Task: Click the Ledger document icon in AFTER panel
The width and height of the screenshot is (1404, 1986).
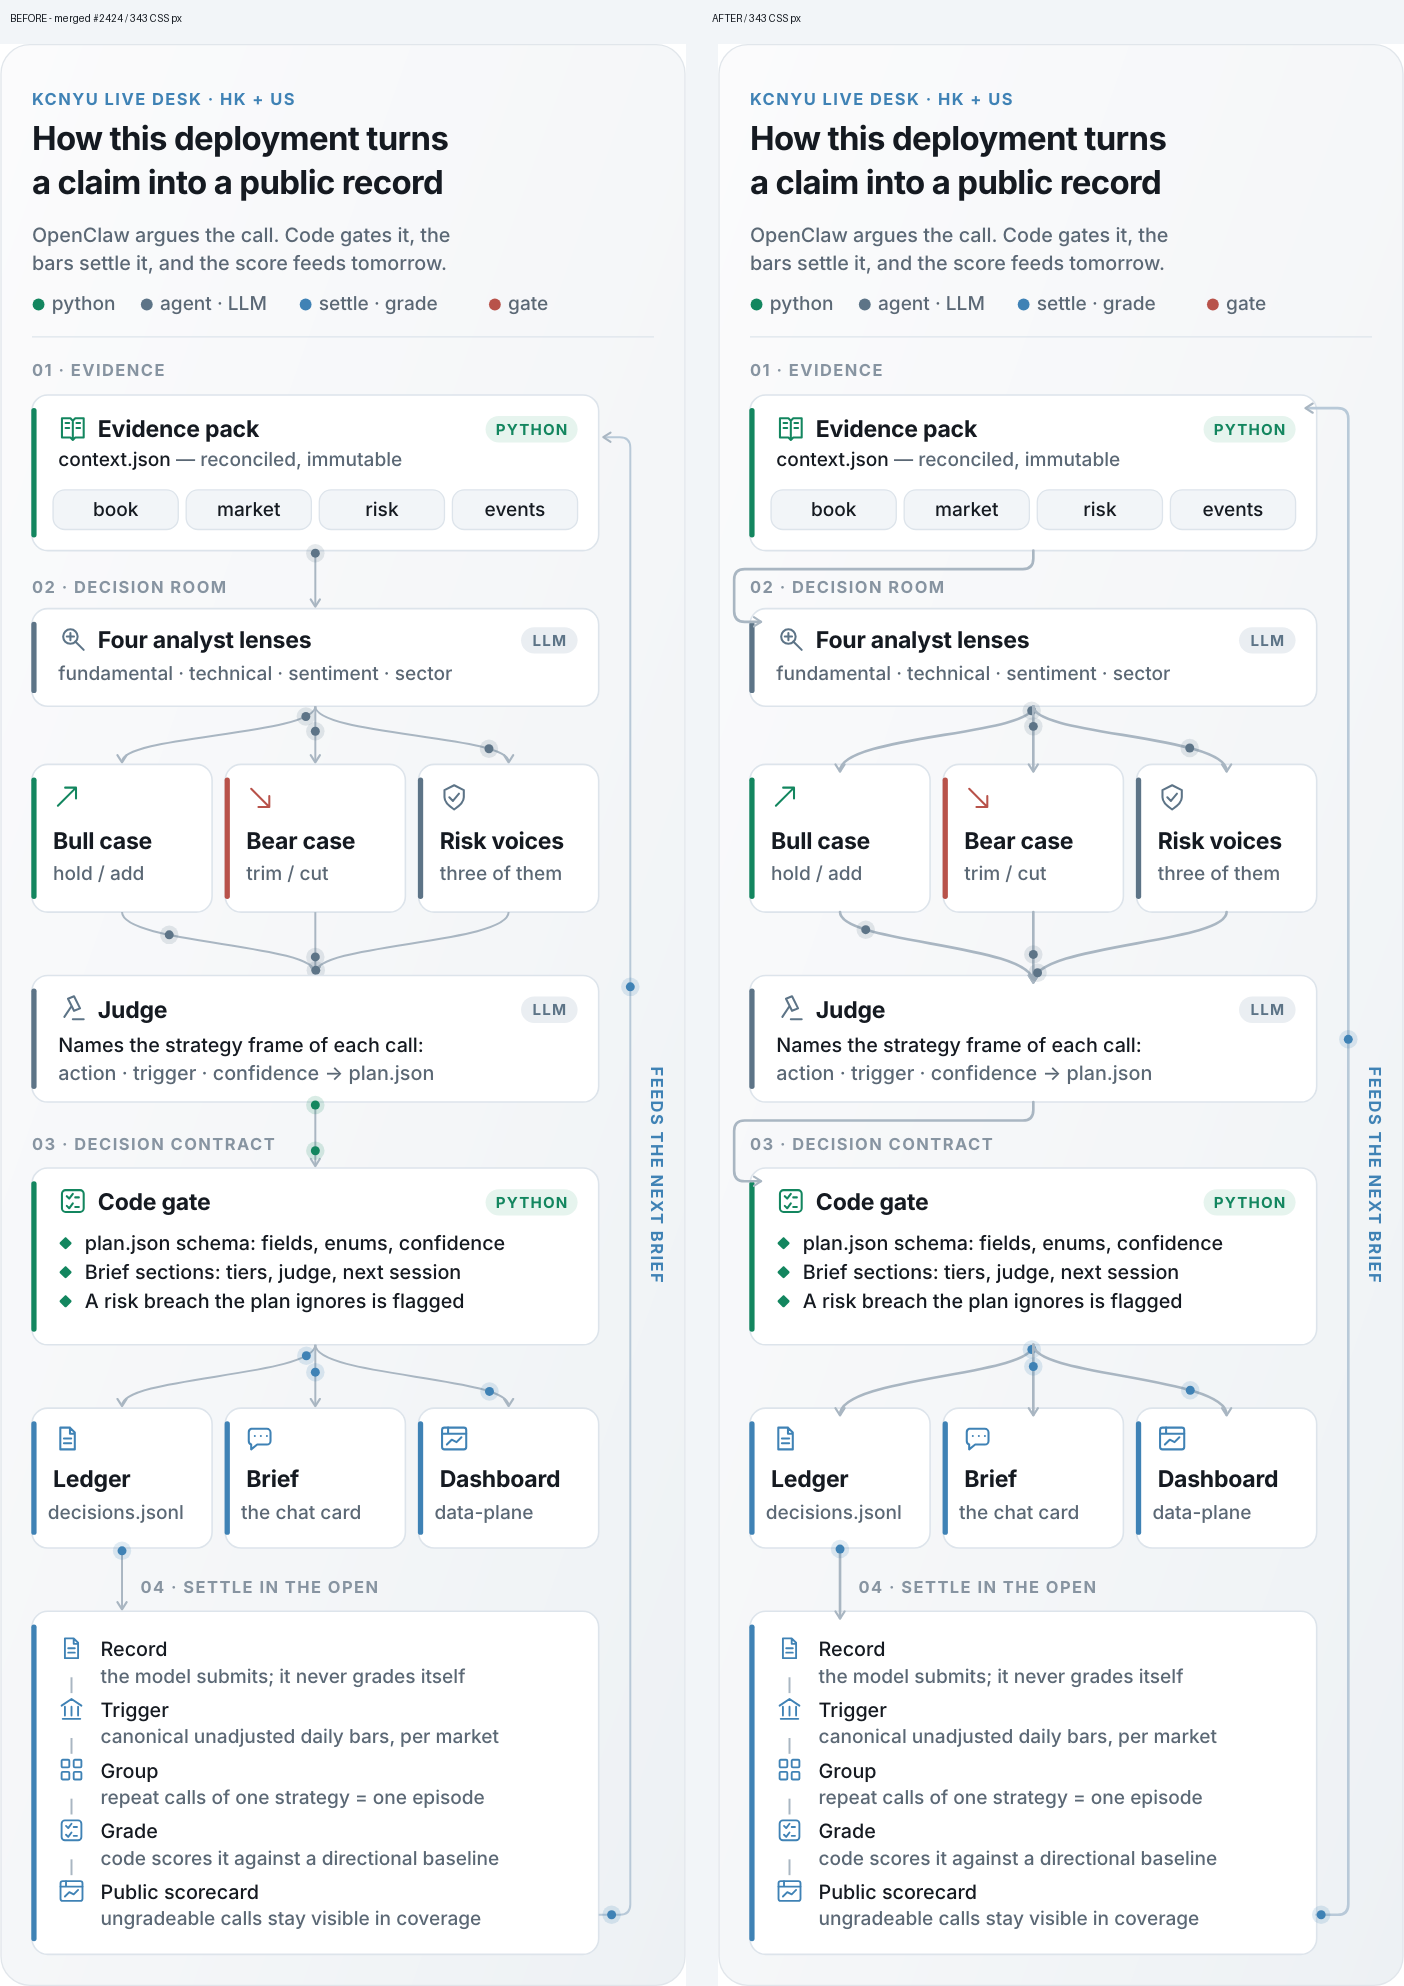Action: pyautogui.click(x=785, y=1438)
